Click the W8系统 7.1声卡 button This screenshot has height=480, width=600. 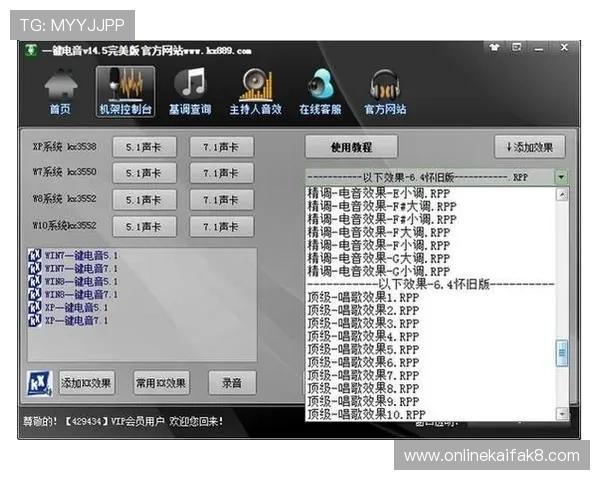221,200
